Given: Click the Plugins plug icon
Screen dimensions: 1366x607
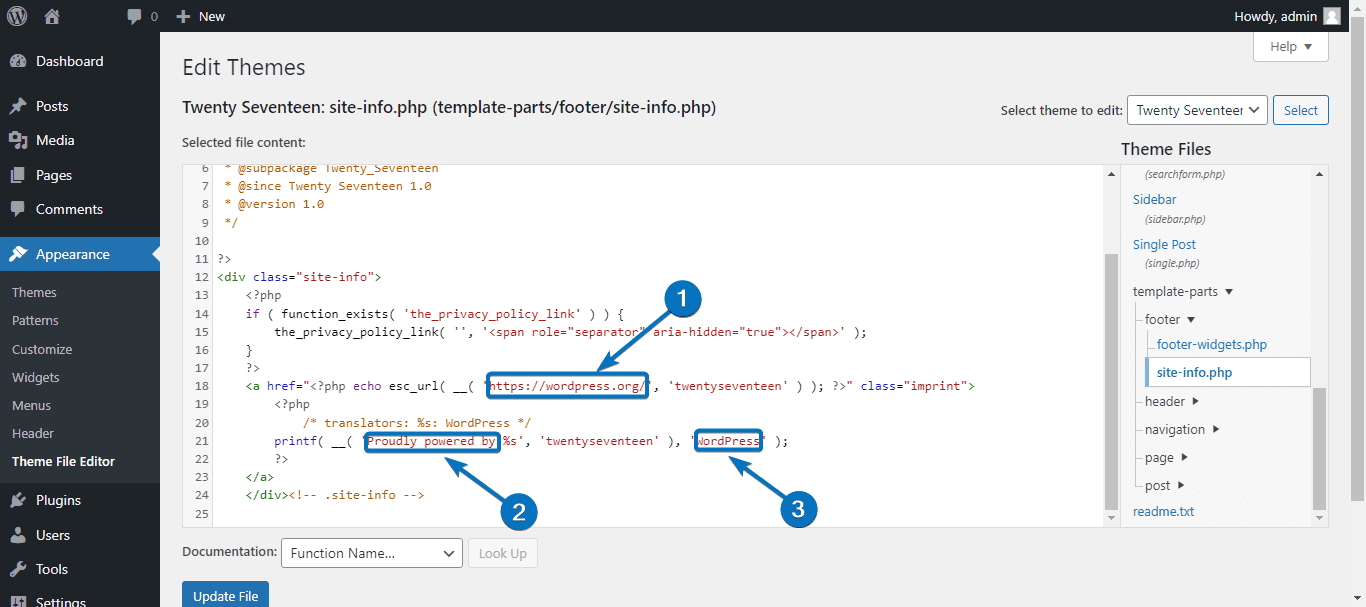Looking at the screenshot, I should click(18, 500).
